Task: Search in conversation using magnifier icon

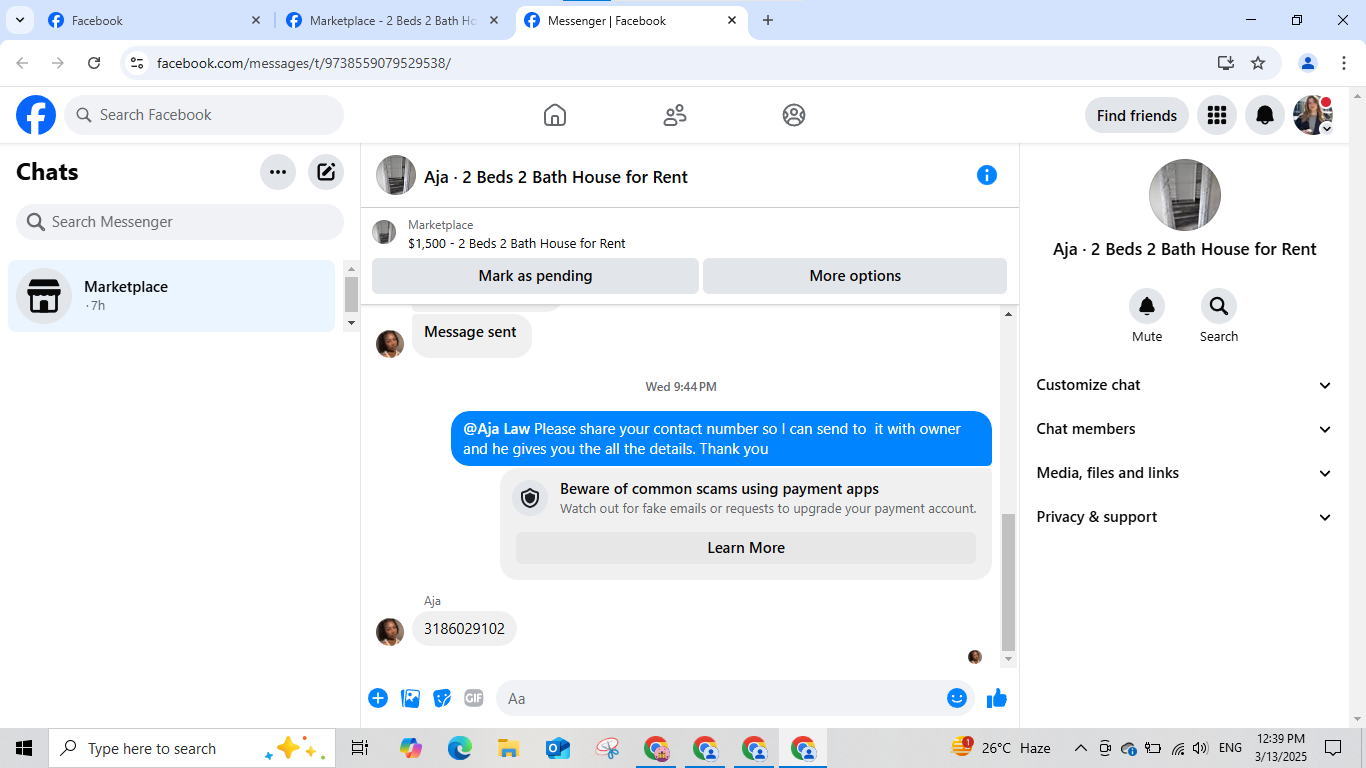Action: (x=1219, y=306)
